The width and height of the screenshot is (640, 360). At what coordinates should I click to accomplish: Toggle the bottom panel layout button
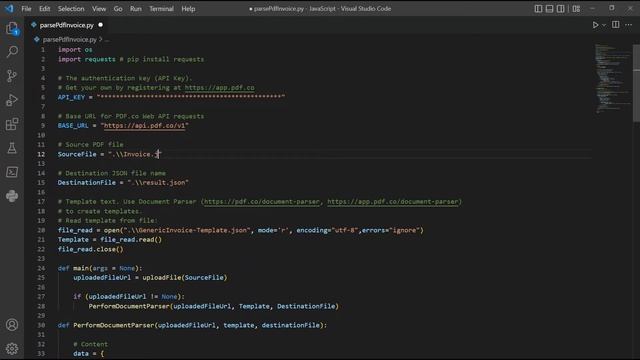549,9
